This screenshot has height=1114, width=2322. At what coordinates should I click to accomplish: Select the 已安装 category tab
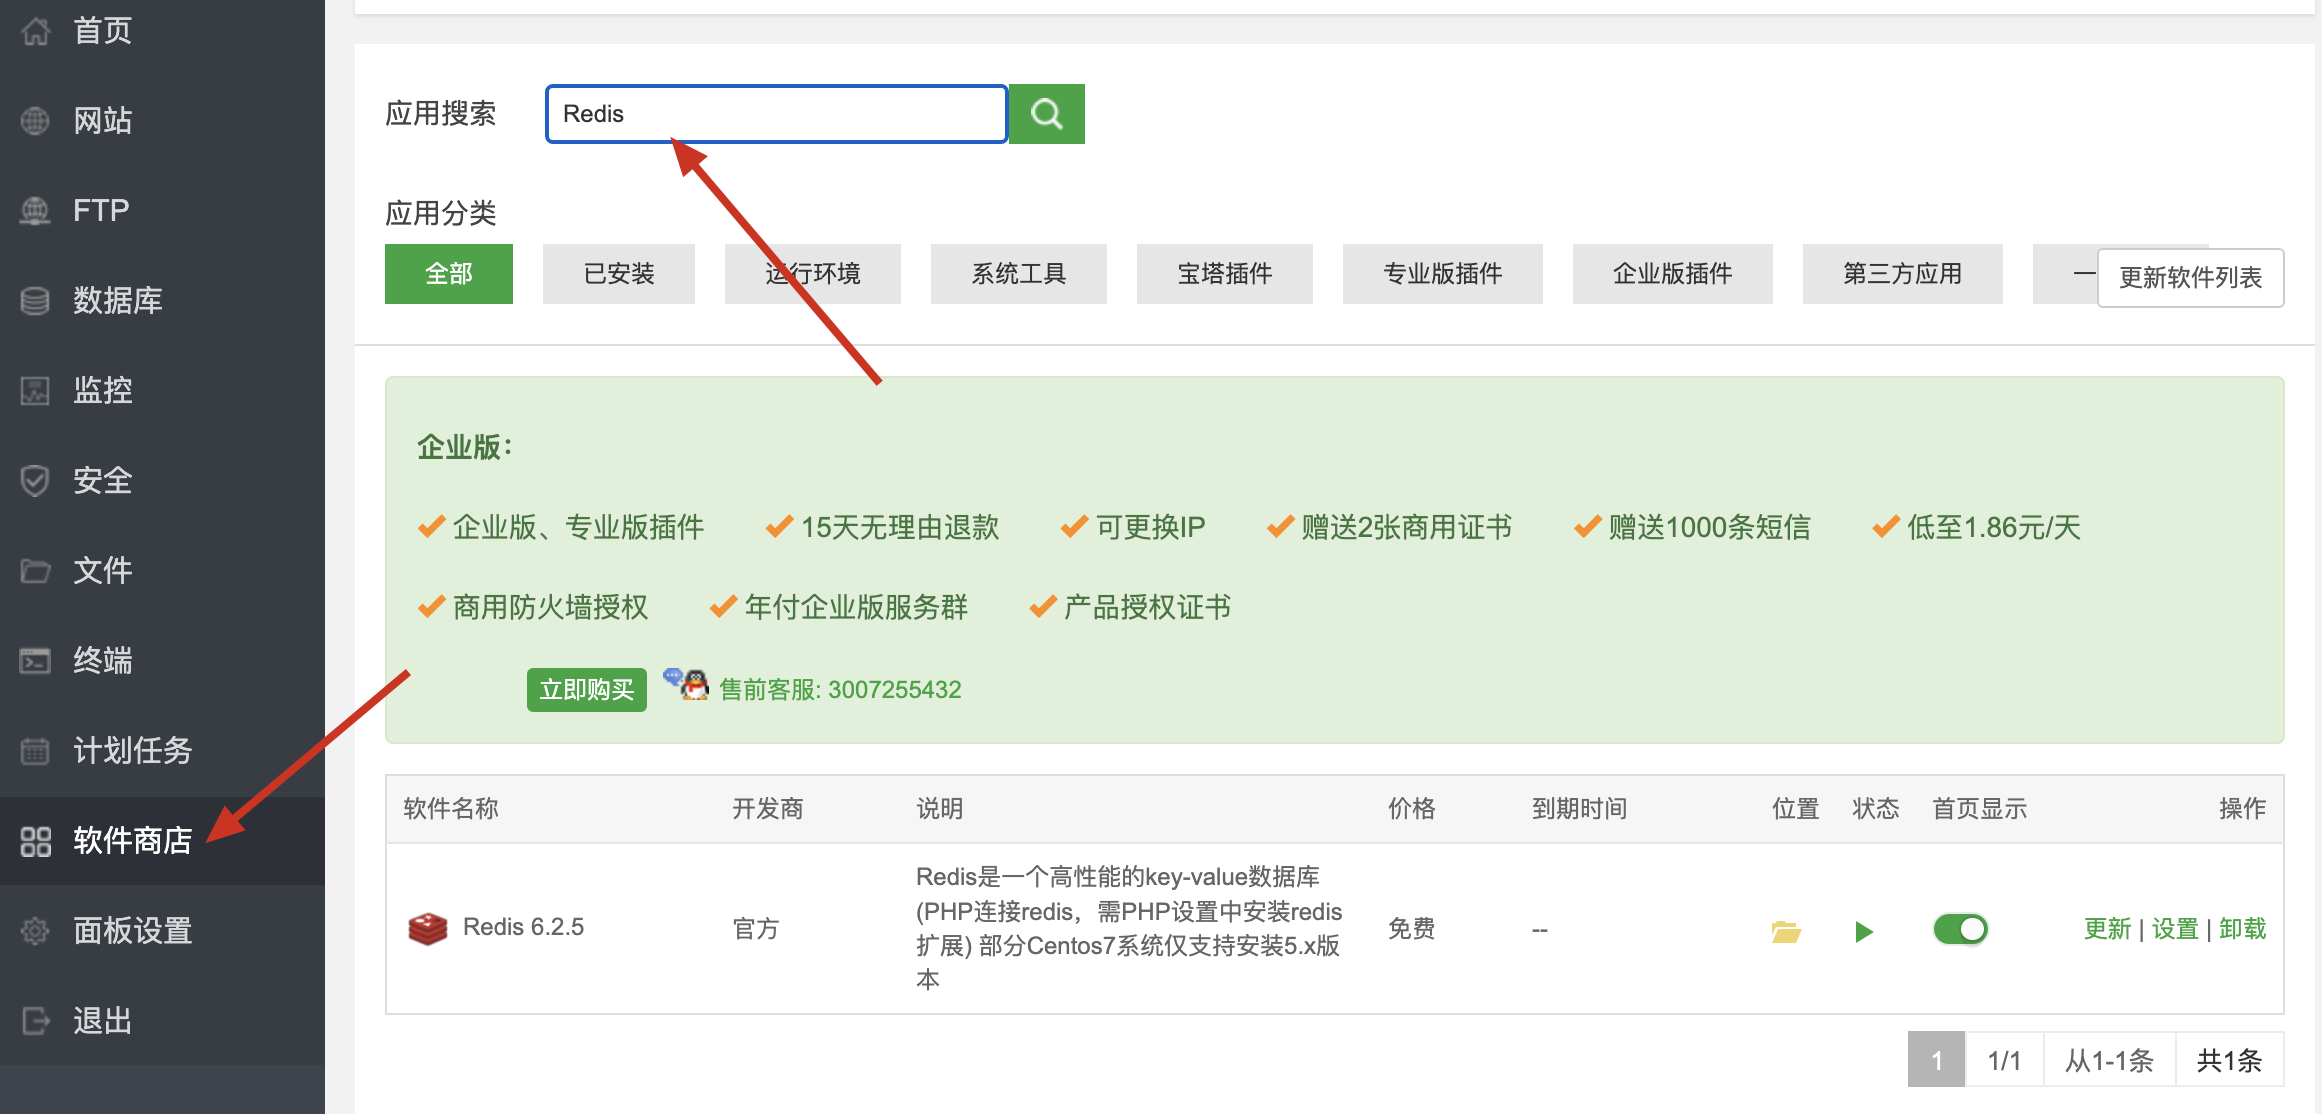pos(618,274)
